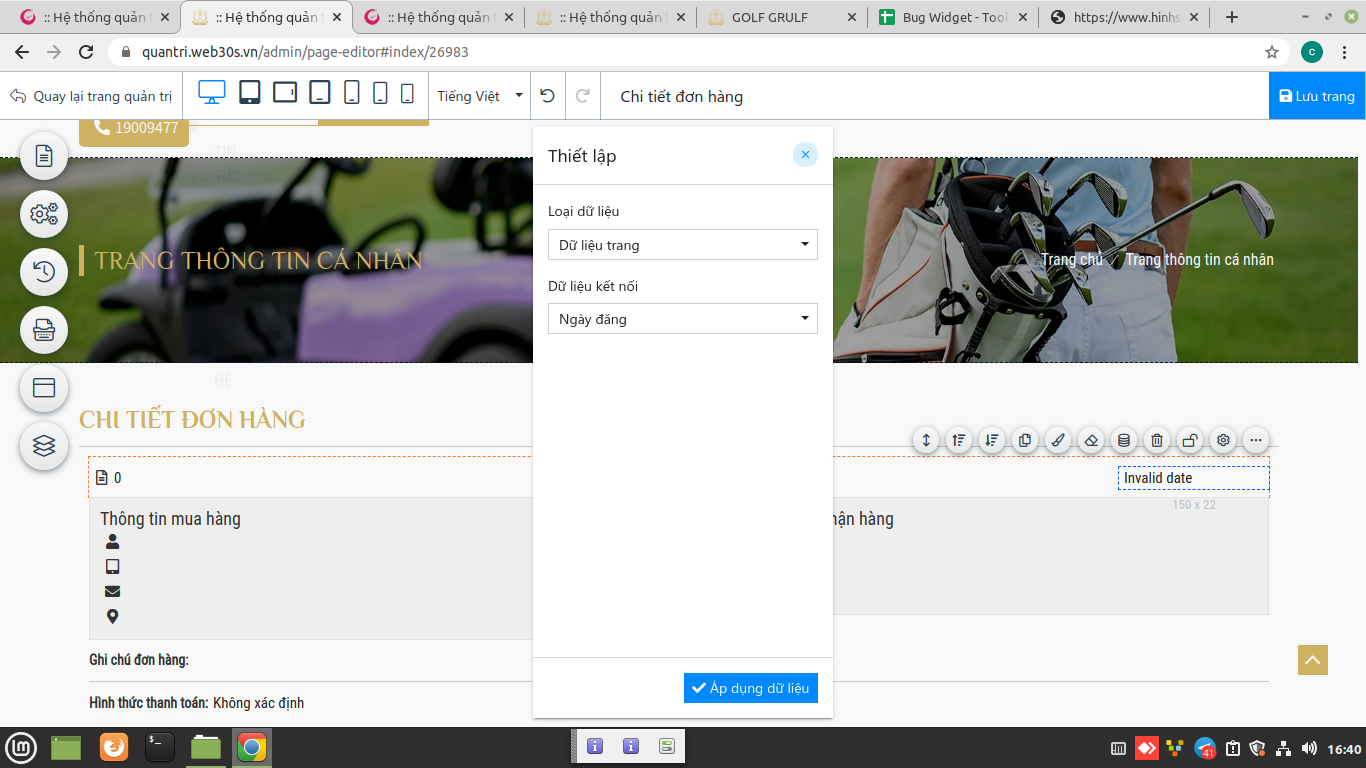
Task: Open the Loại dữ liệu dropdown
Action: 683,245
